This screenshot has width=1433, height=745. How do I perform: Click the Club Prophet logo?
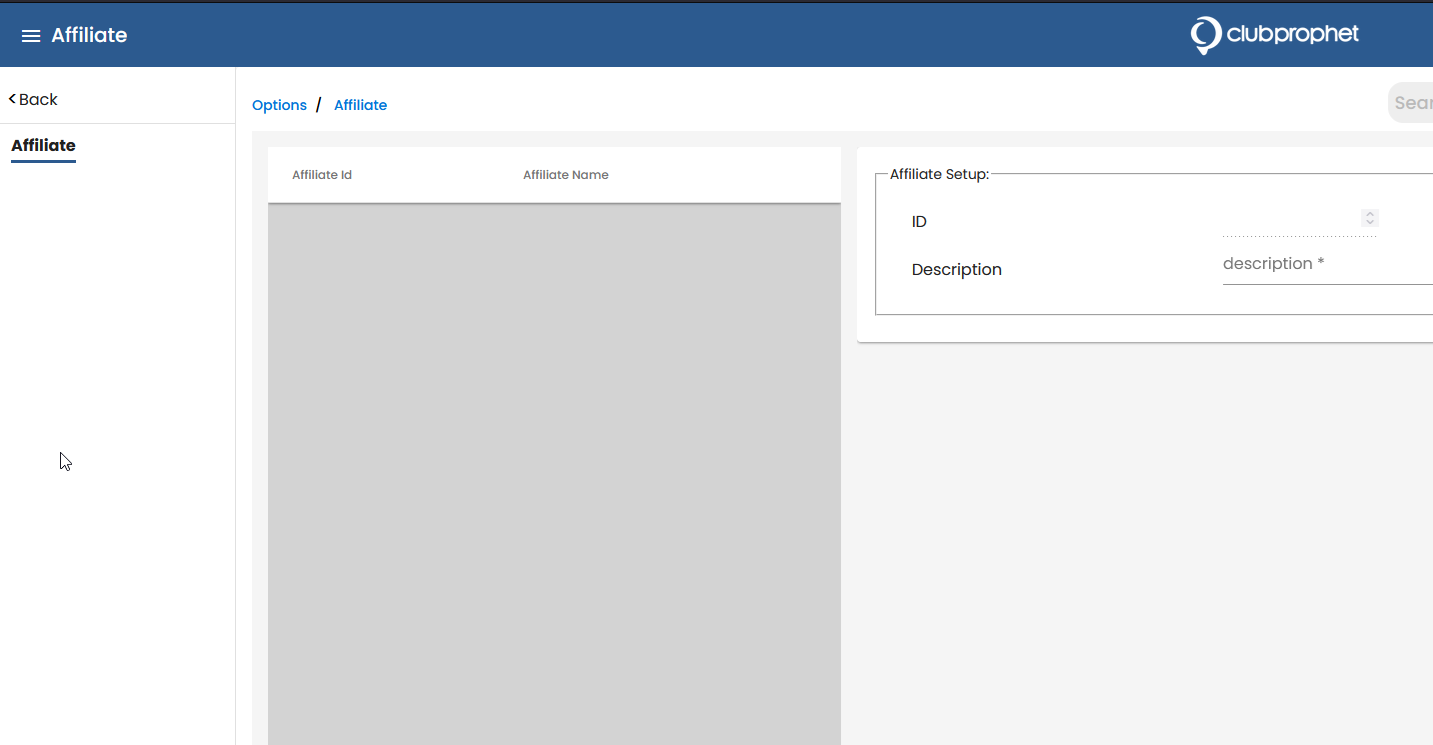click(1274, 35)
